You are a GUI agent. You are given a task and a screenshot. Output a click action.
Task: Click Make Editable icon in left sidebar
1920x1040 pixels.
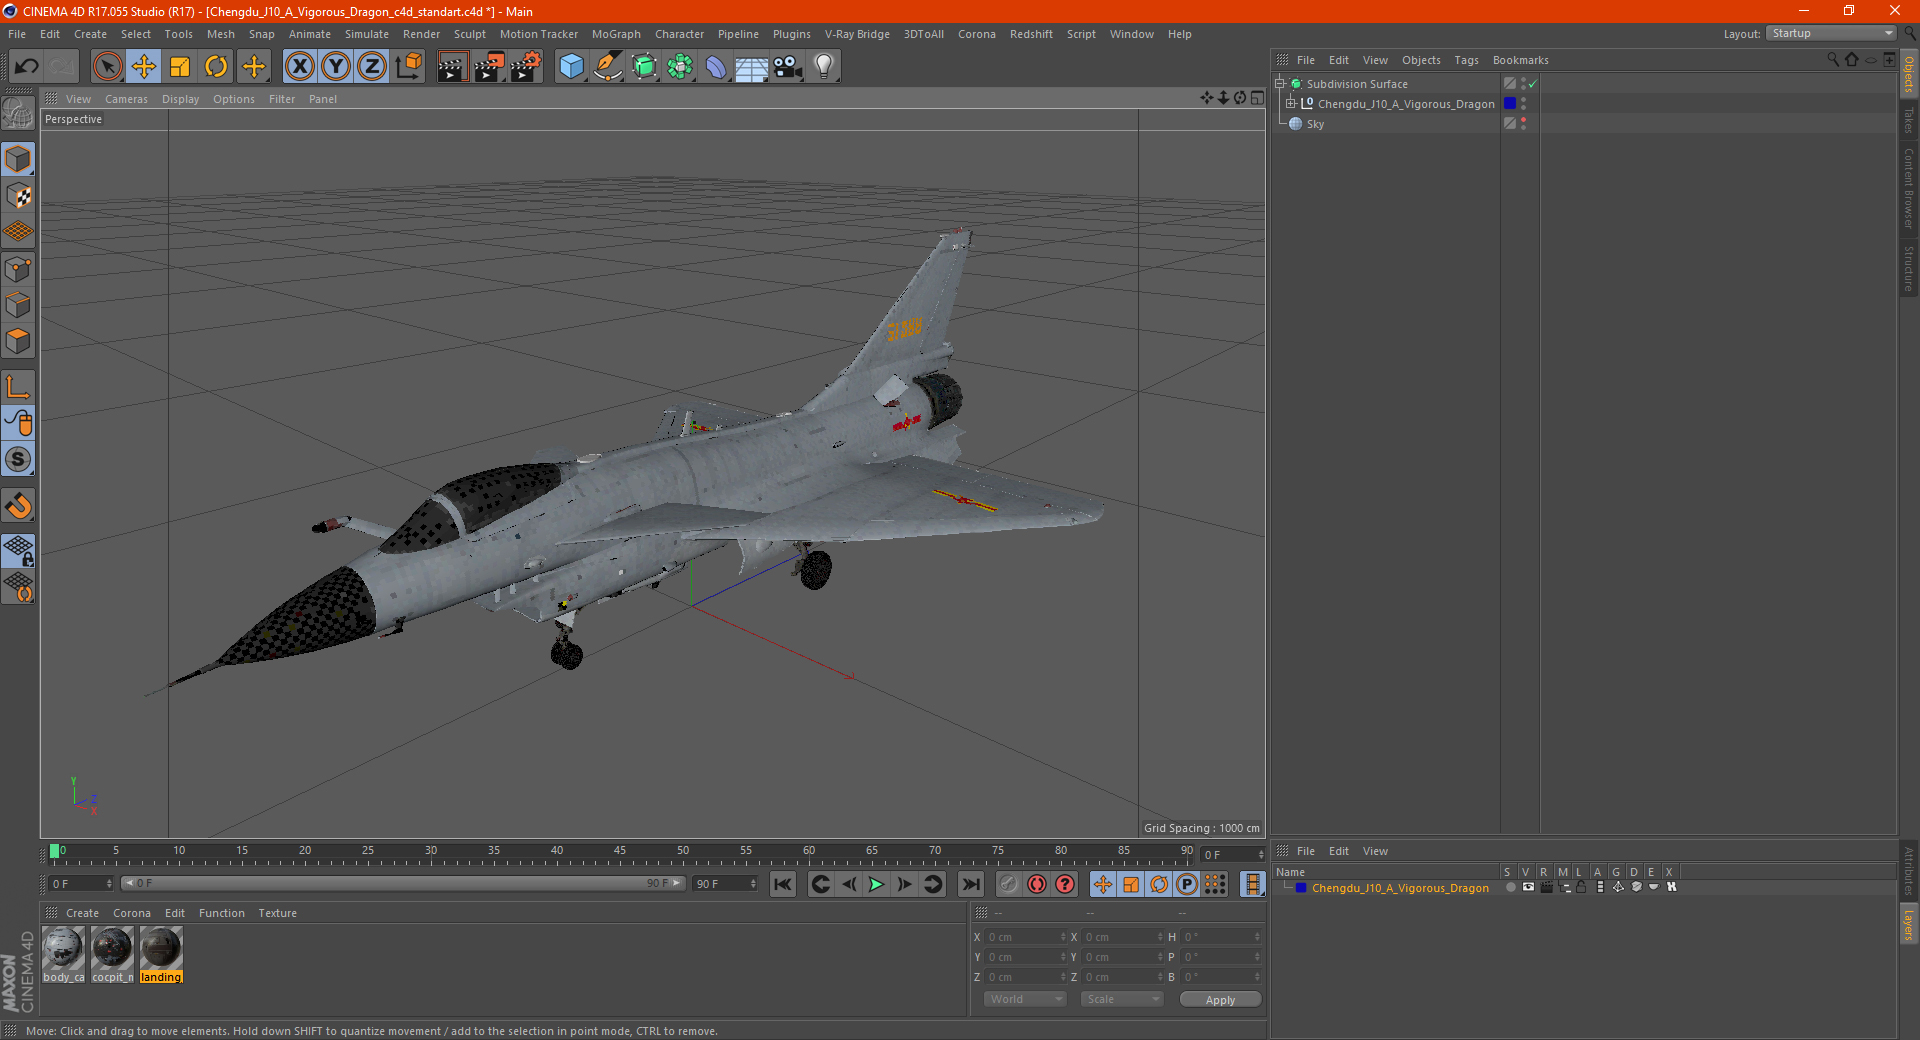[x=18, y=113]
